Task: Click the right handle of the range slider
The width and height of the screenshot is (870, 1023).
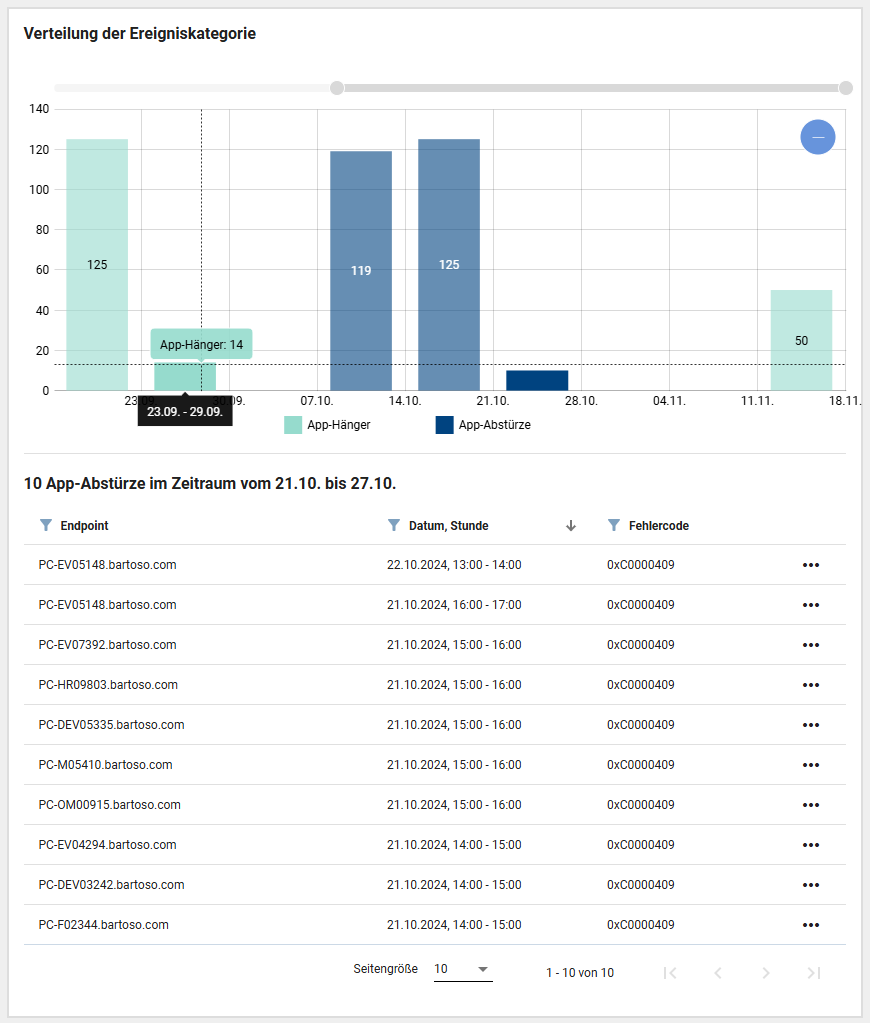Action: (x=845, y=88)
